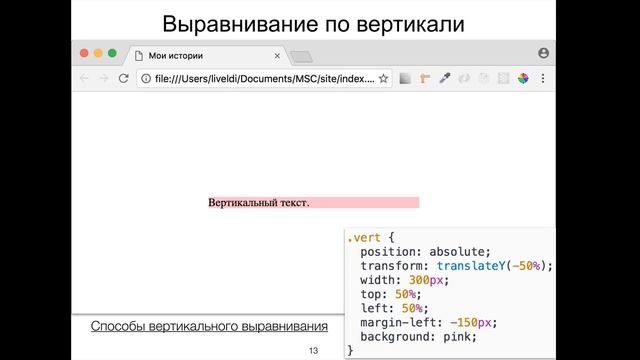
Task: Open the orange ruler extension icon
Action: pos(425,78)
